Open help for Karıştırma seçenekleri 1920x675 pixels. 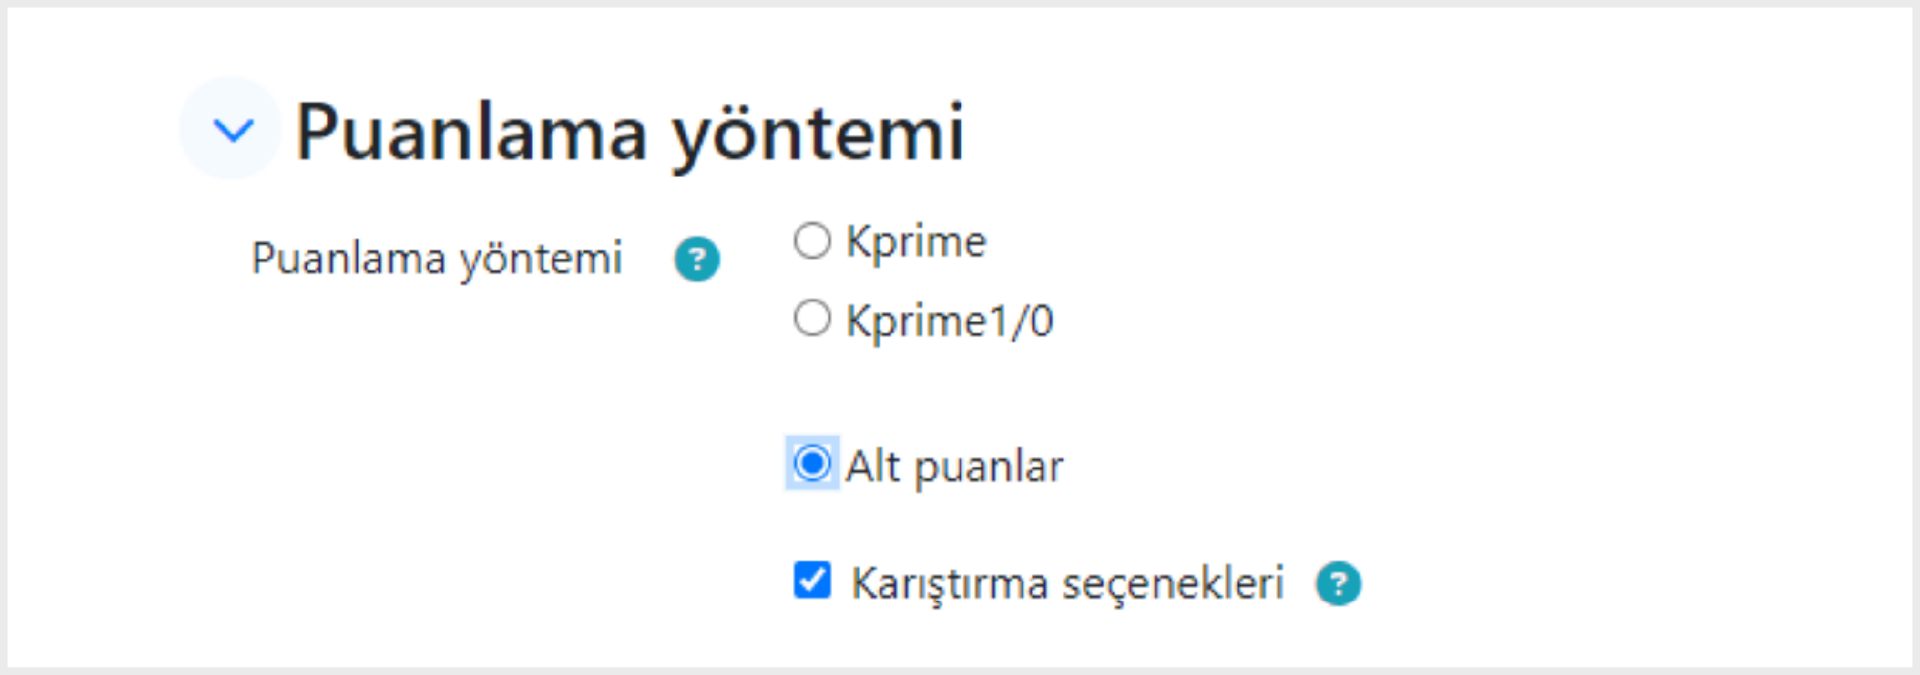click(x=1338, y=584)
